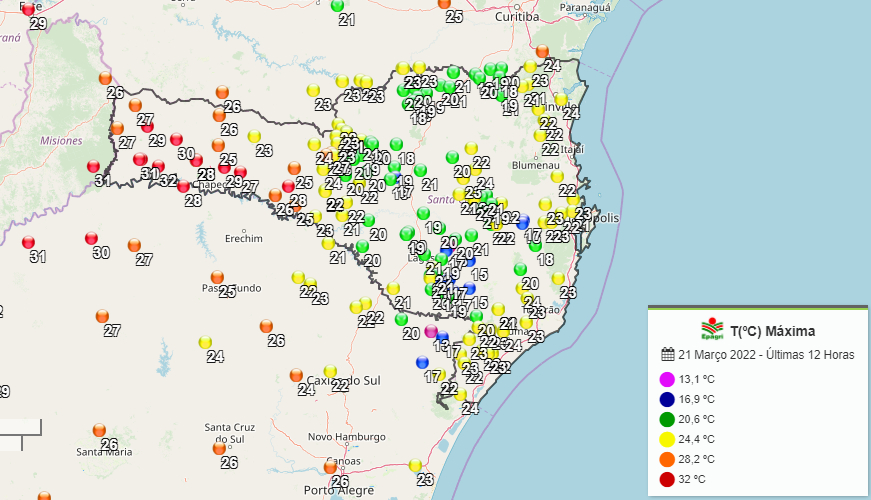Viewport: 871px width, 500px height.
Task: Click the red marker 29 near Paraná label
Action: click(x=28, y=9)
